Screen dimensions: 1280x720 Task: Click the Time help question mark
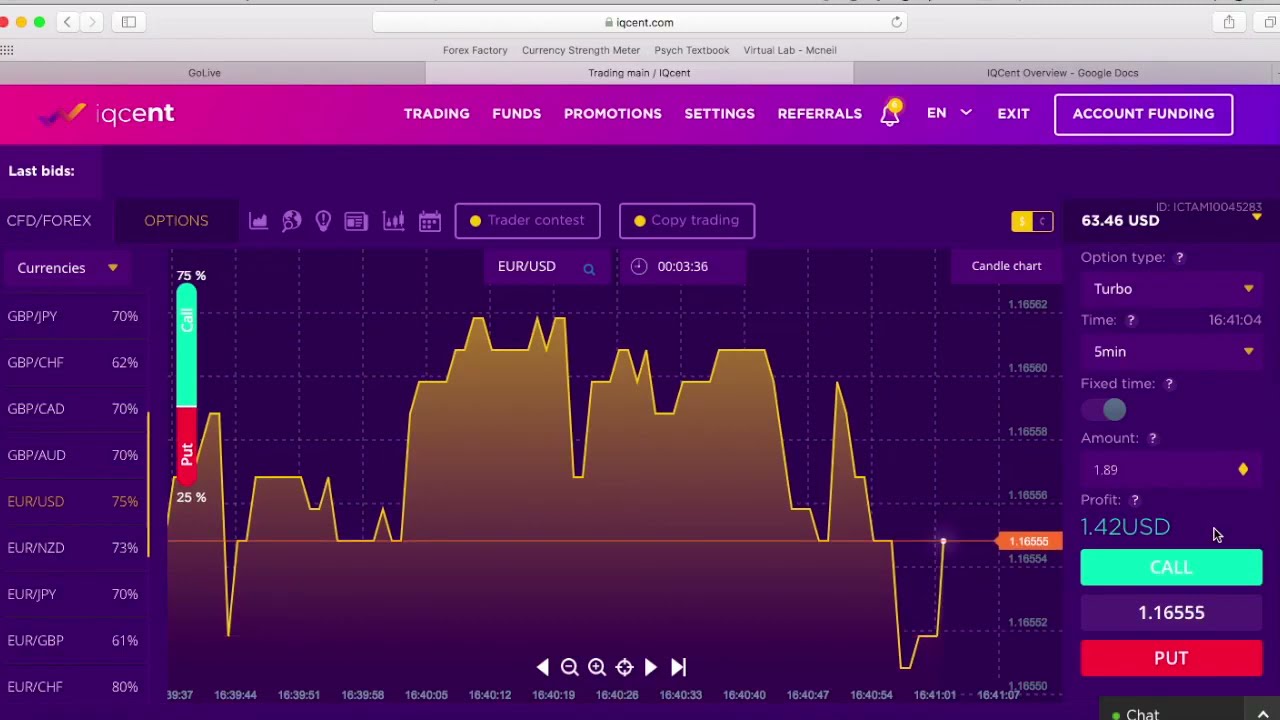1131,320
